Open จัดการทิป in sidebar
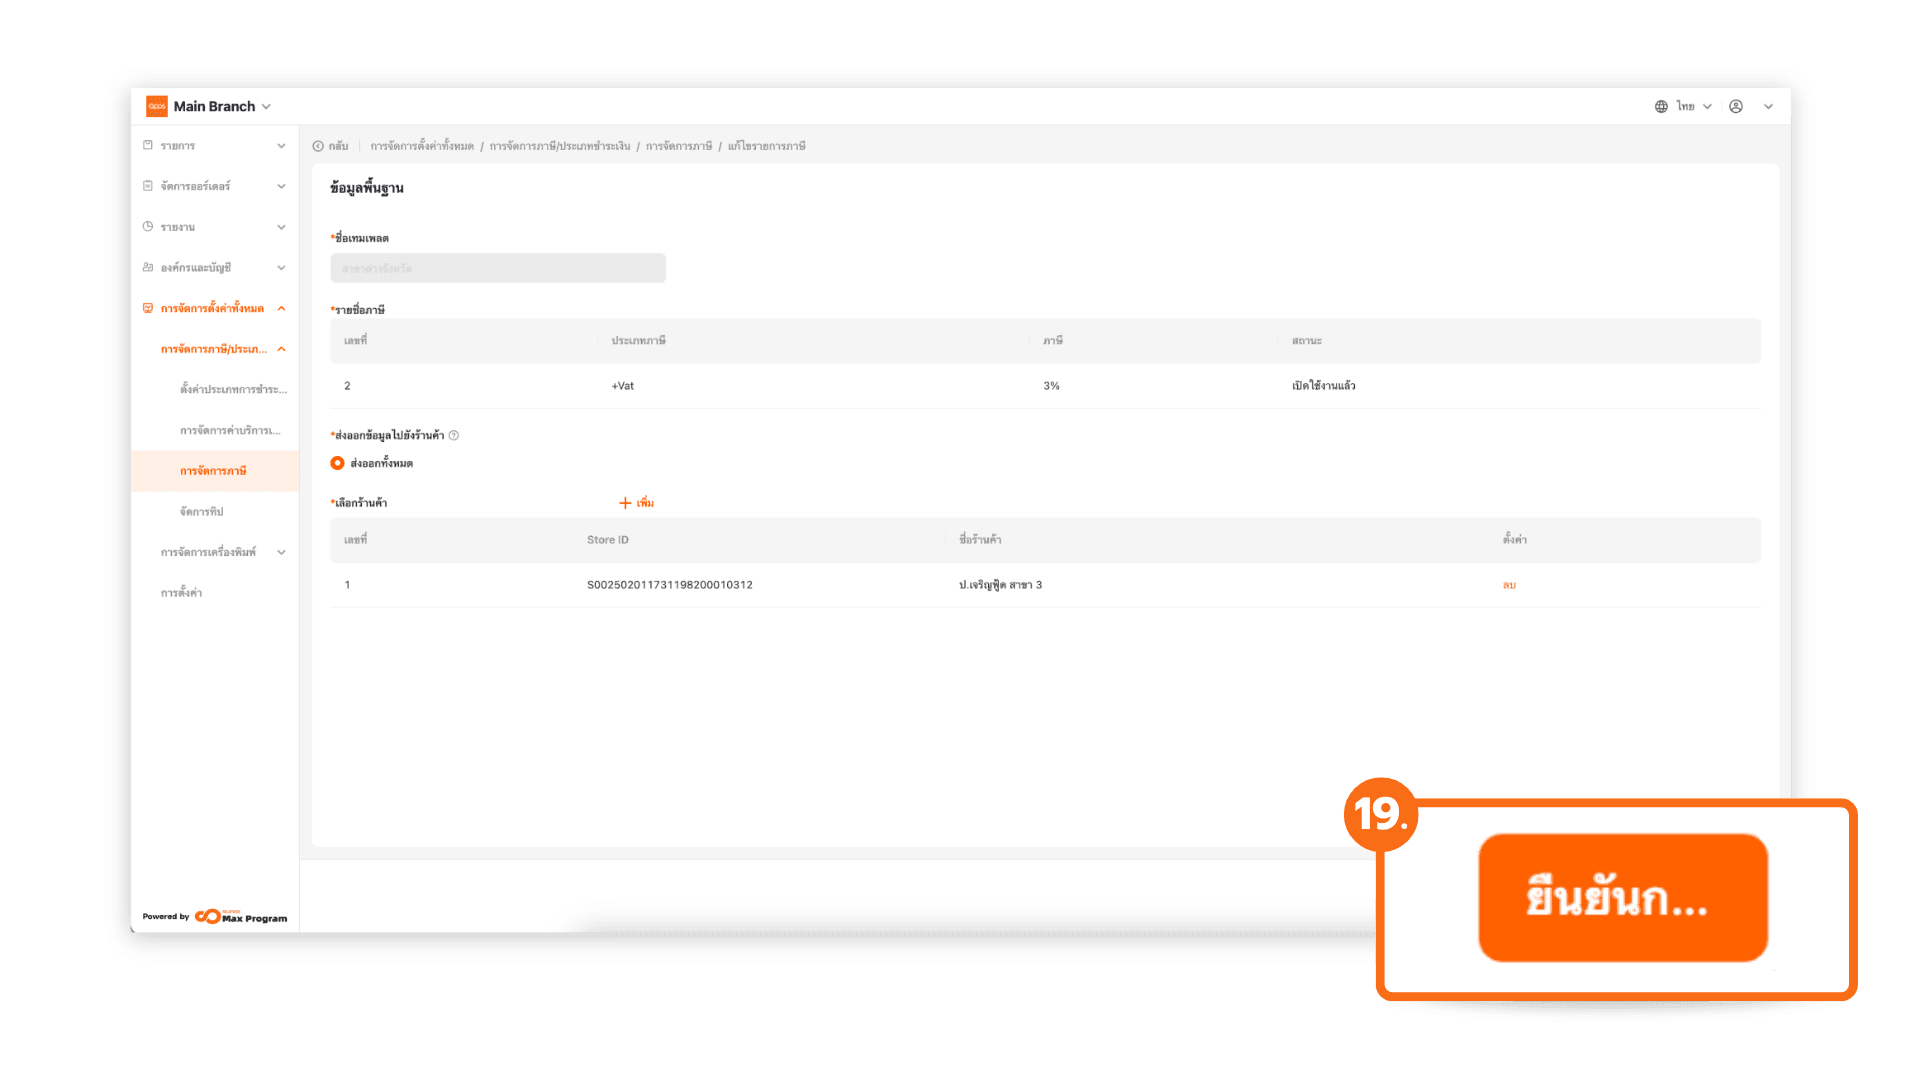This screenshot has width=1920, height=1080. click(x=202, y=511)
